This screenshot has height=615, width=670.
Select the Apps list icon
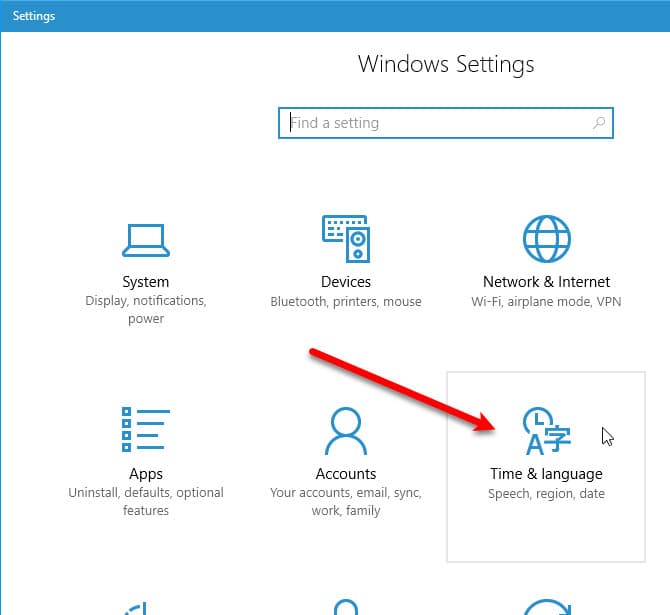146,431
